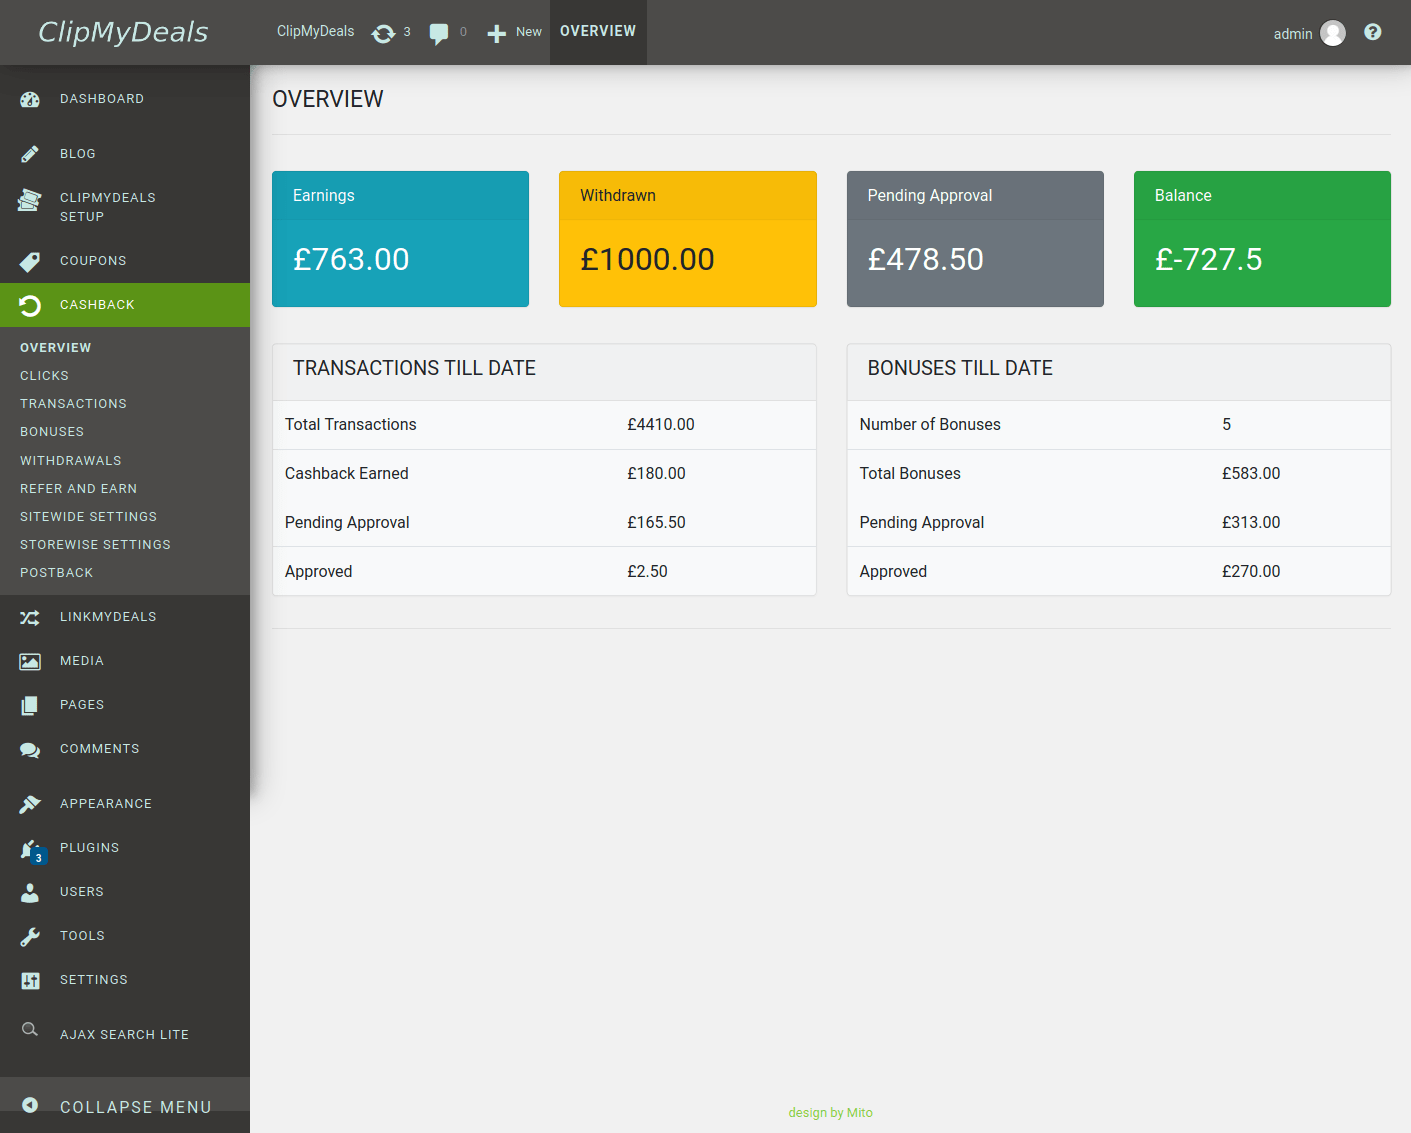Click the Balance £-727.5 card
The width and height of the screenshot is (1411, 1133).
(x=1262, y=239)
